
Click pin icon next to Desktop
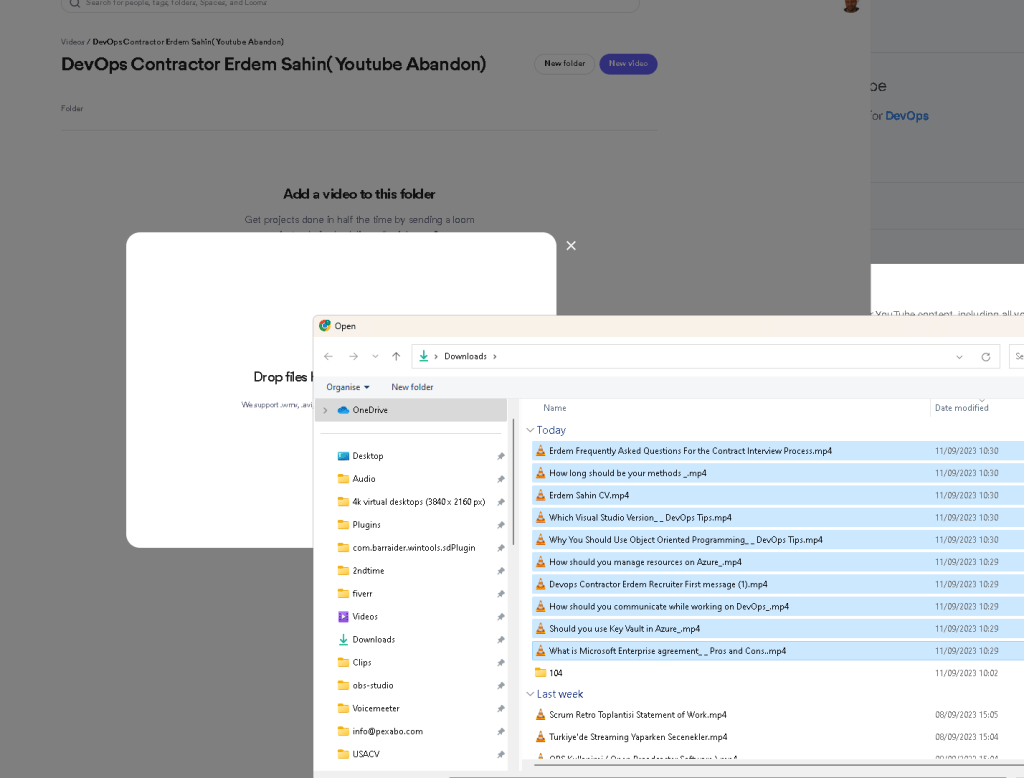coord(501,457)
